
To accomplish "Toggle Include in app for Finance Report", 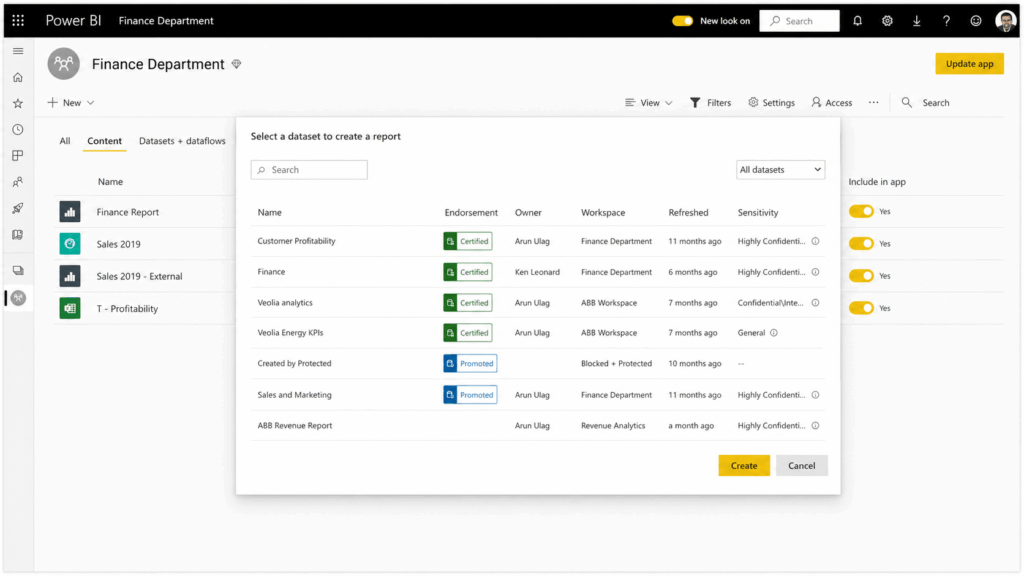I will click(861, 211).
